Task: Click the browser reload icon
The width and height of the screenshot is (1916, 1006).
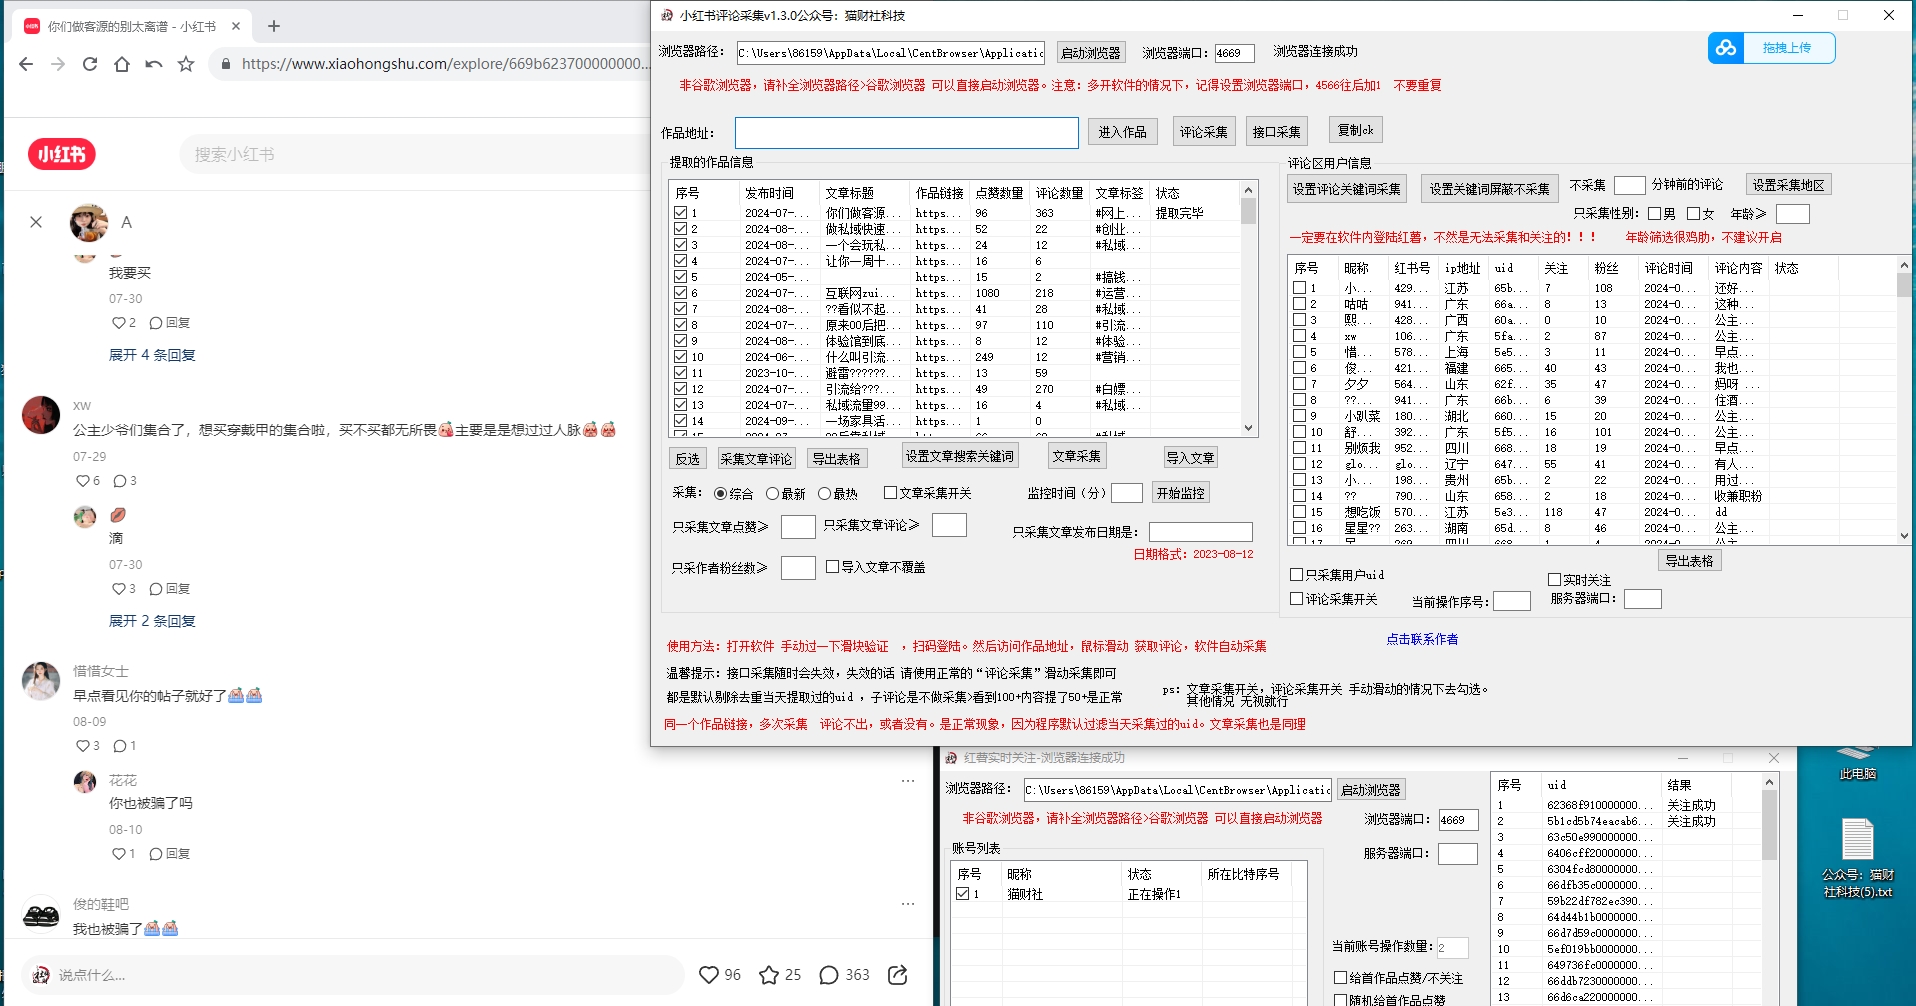Action: point(90,64)
